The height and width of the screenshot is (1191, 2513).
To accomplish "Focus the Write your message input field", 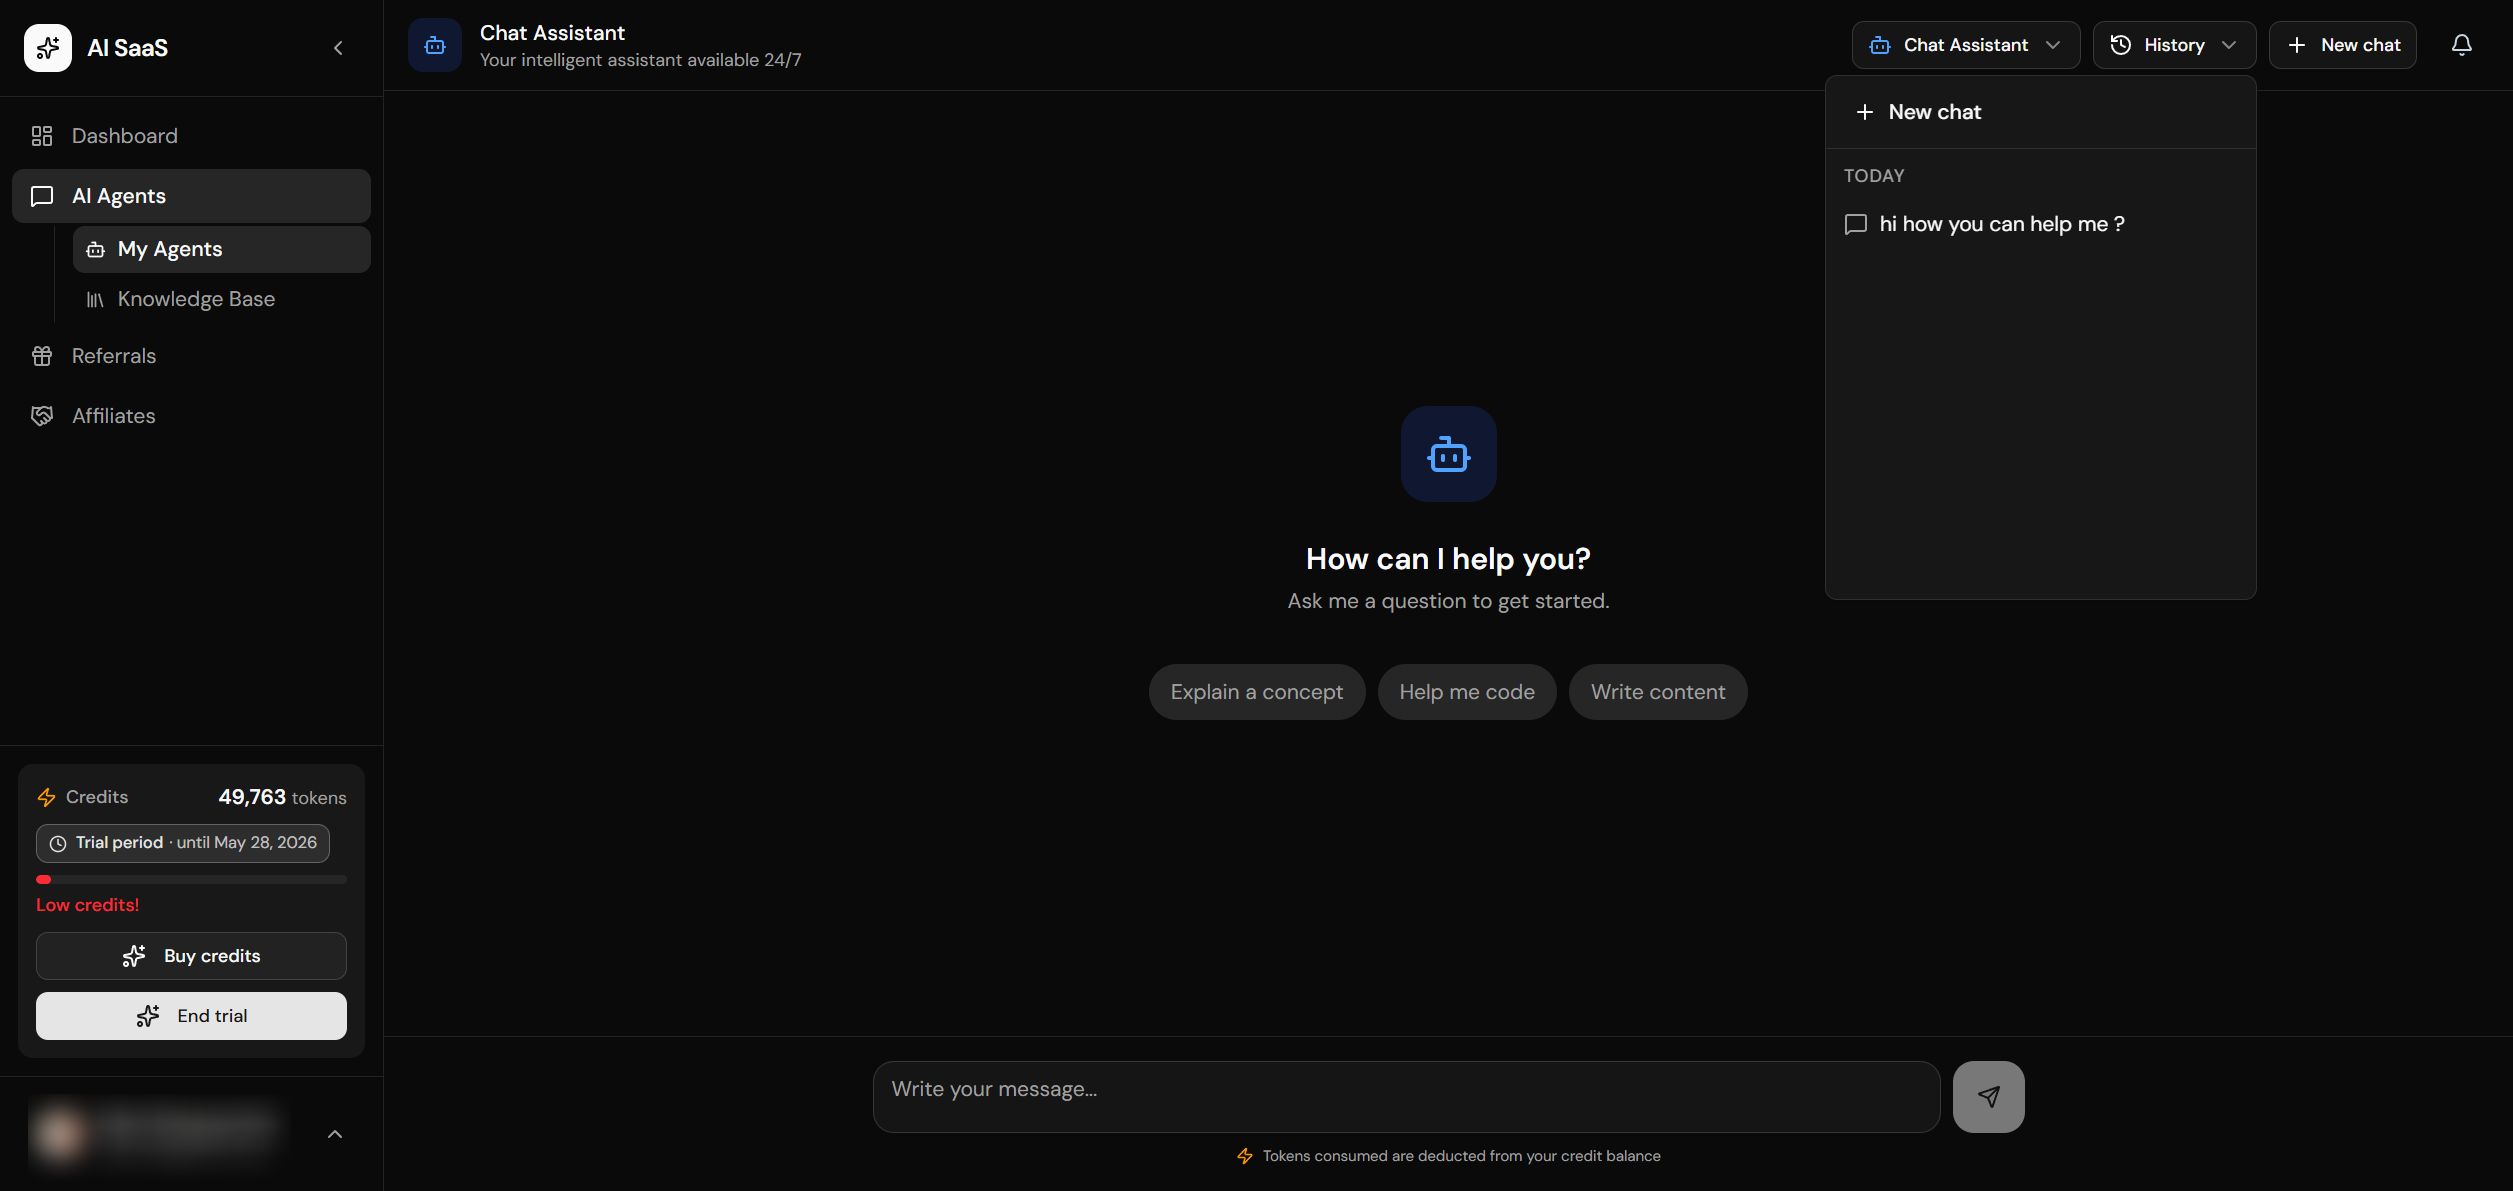I will tap(1406, 1097).
